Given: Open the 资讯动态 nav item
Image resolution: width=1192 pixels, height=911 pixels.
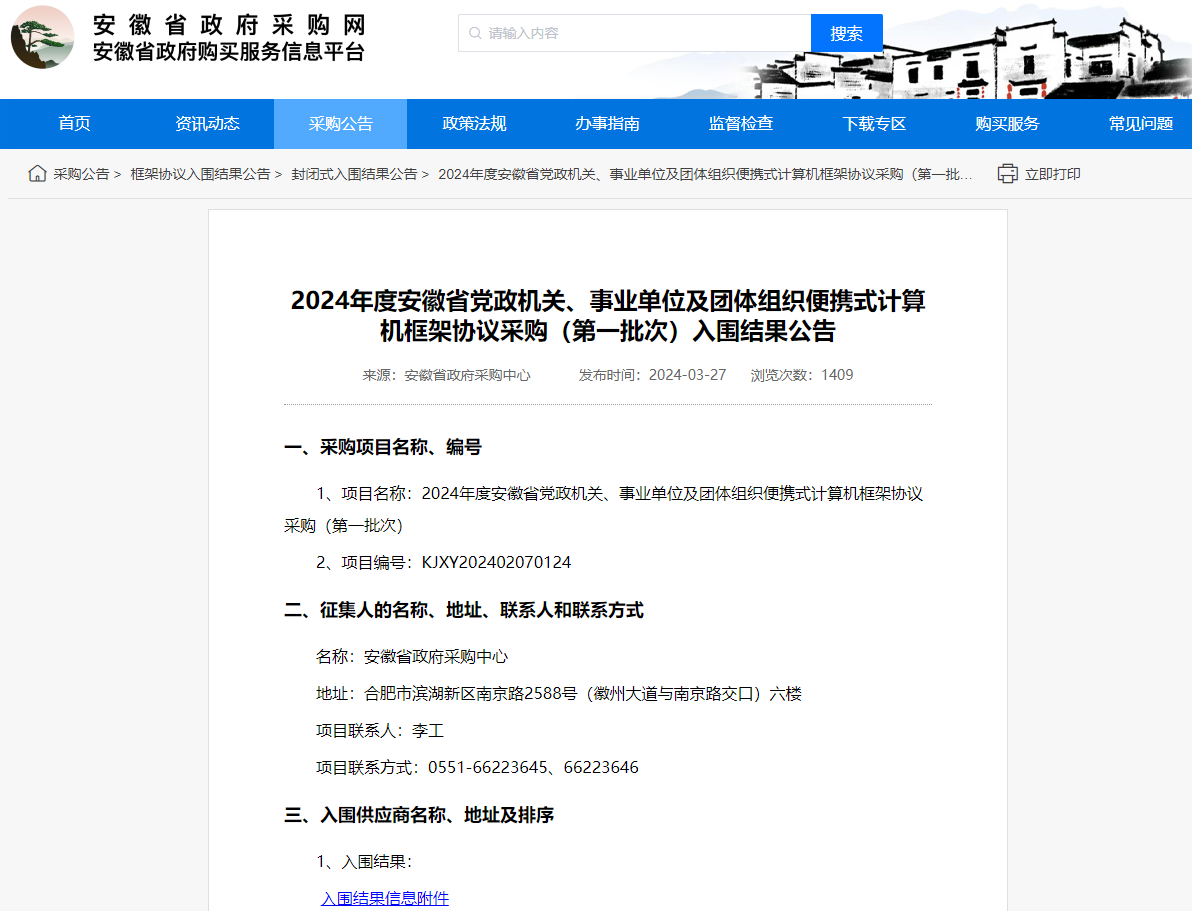Looking at the screenshot, I should tap(208, 124).
